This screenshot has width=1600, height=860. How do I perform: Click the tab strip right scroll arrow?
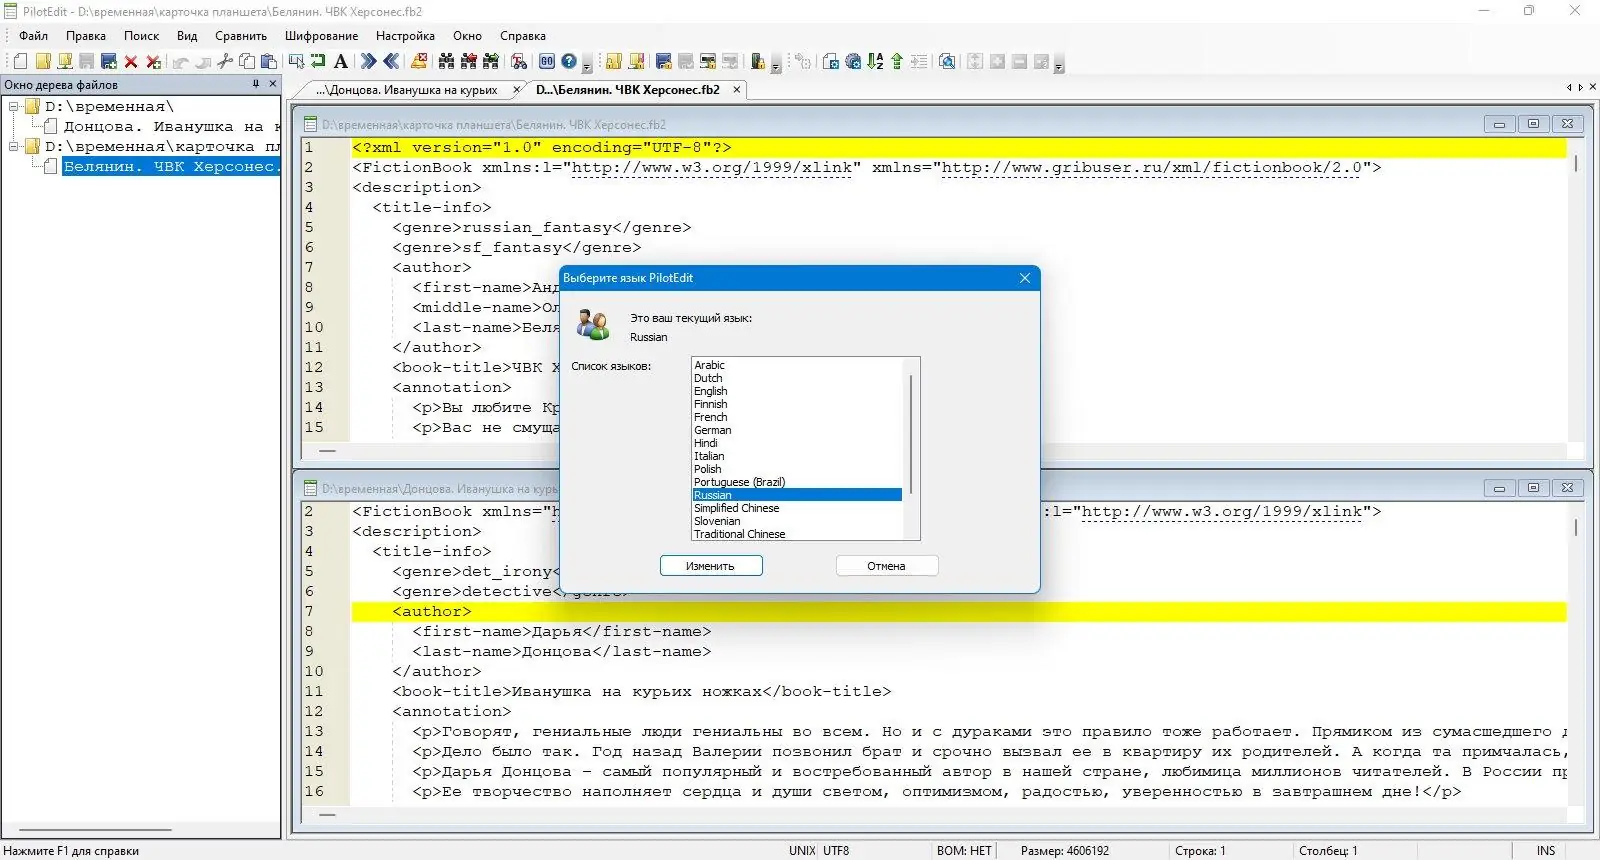1581,88
